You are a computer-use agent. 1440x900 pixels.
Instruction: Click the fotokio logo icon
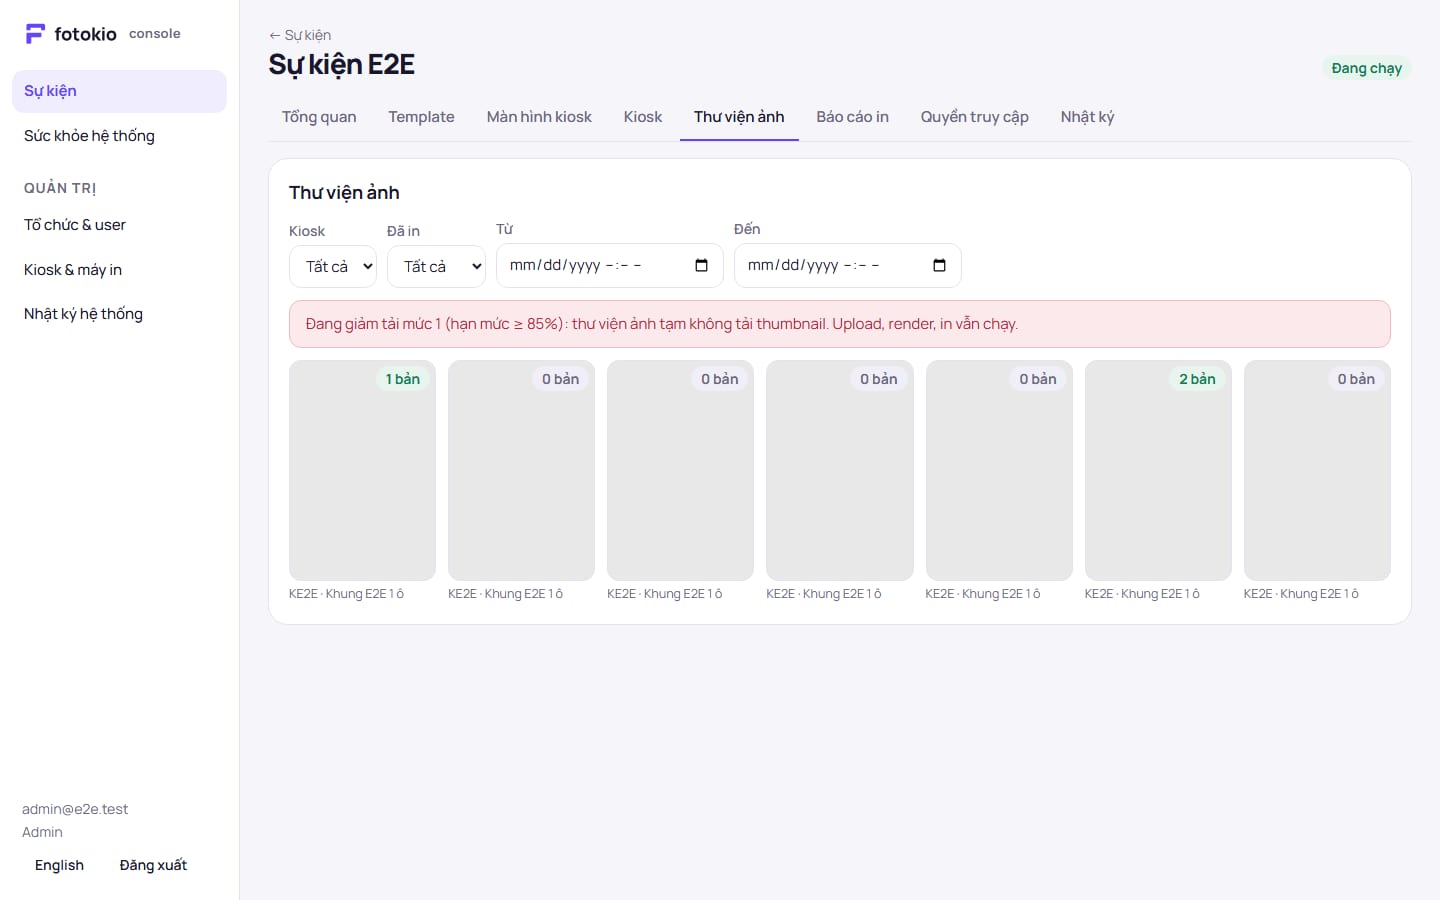[x=35, y=34]
